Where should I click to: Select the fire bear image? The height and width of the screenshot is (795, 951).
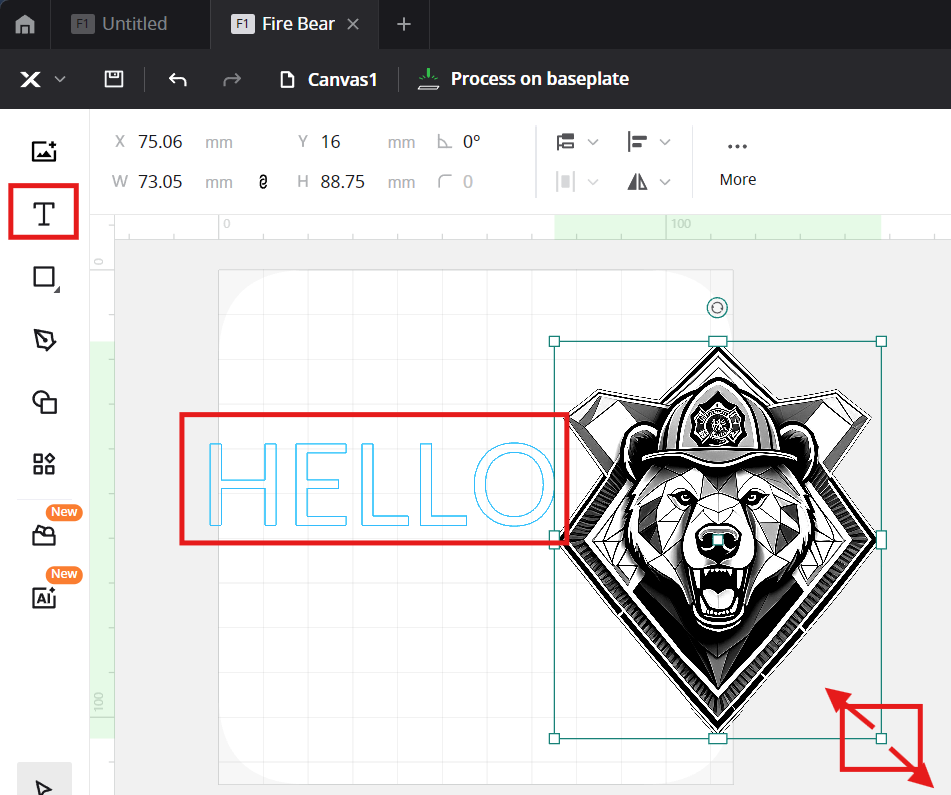717,540
